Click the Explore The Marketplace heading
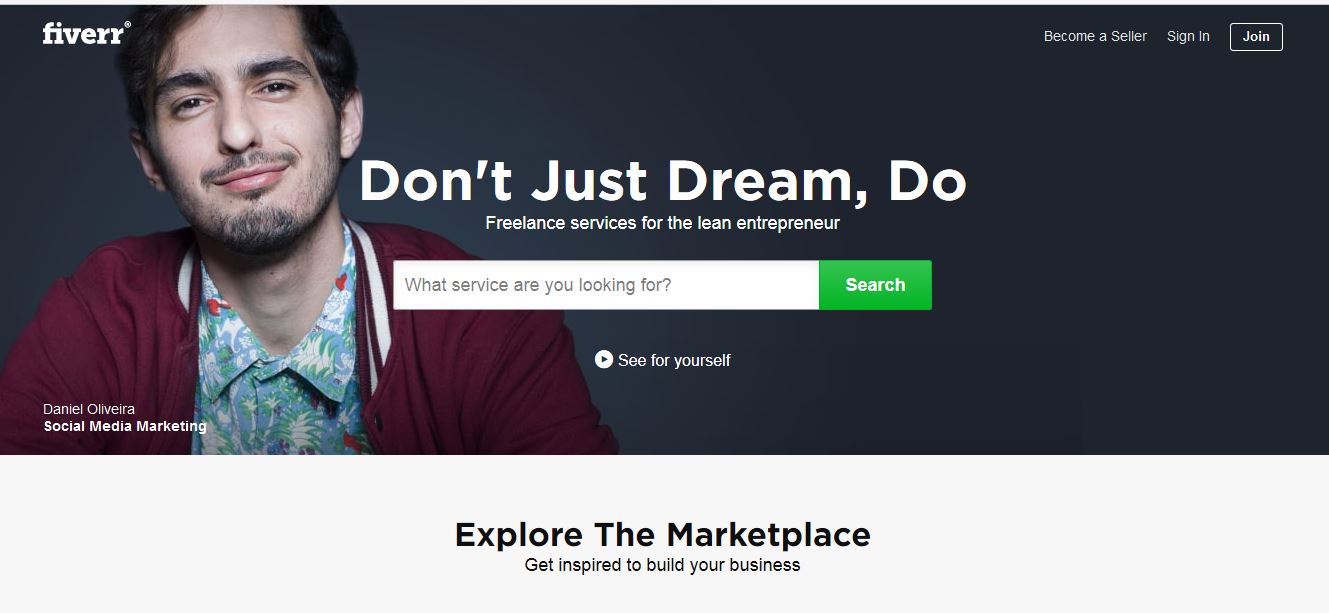 click(662, 534)
